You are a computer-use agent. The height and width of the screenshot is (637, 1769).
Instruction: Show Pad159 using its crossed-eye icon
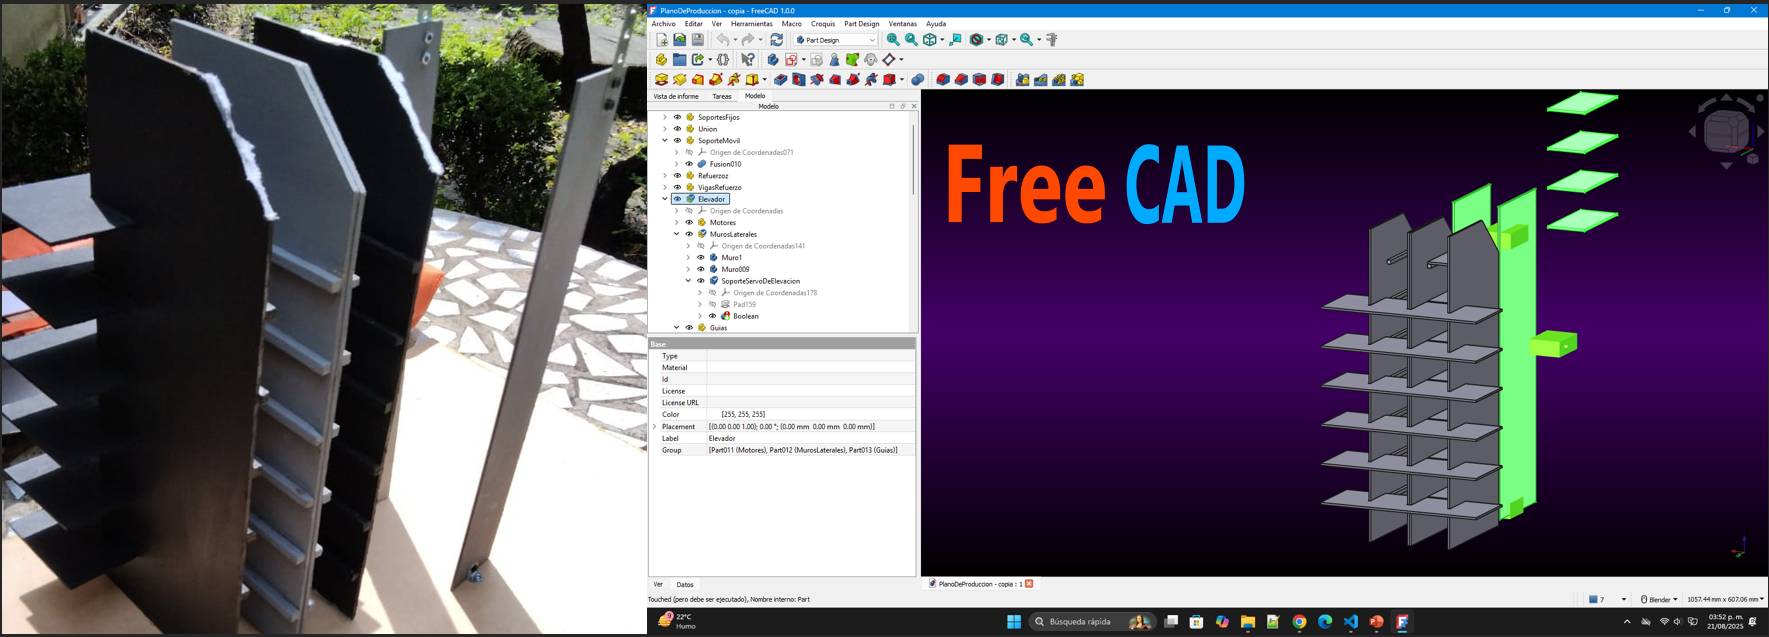[712, 304]
